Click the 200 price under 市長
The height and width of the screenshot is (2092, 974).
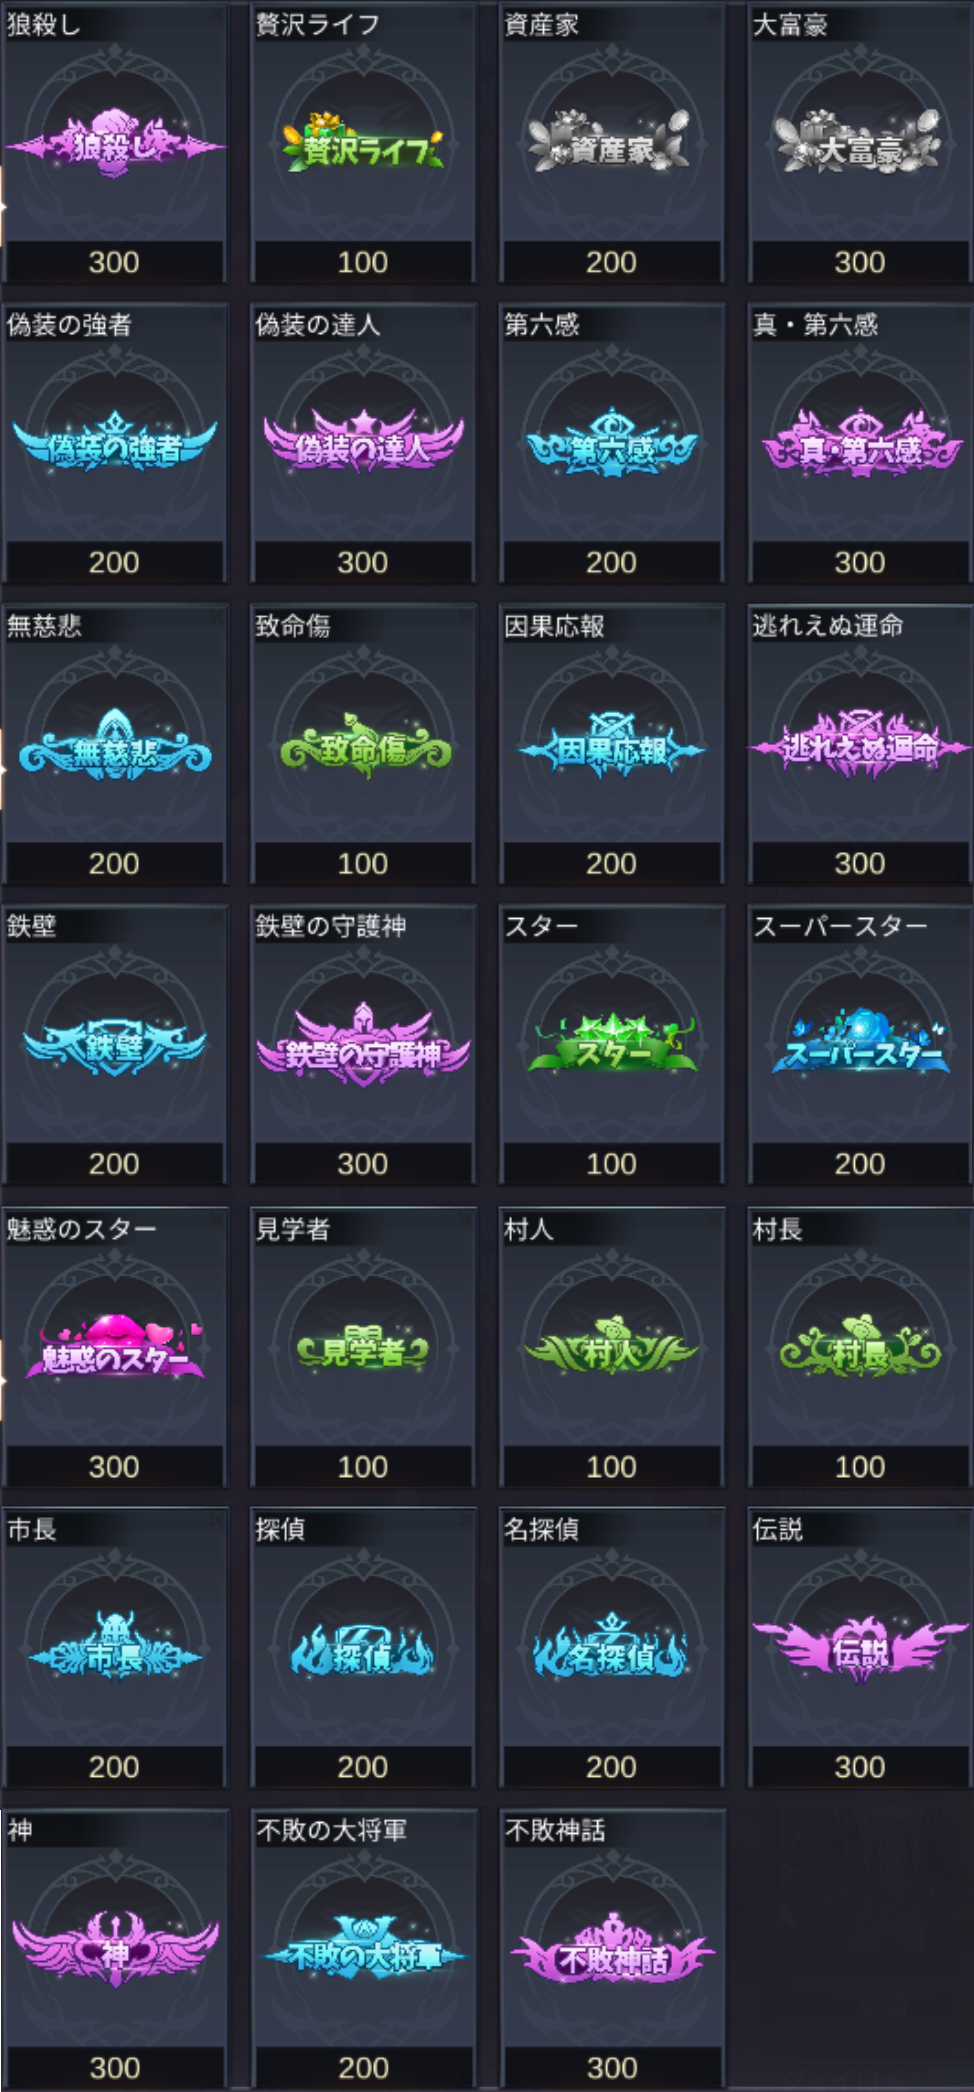(x=114, y=1767)
